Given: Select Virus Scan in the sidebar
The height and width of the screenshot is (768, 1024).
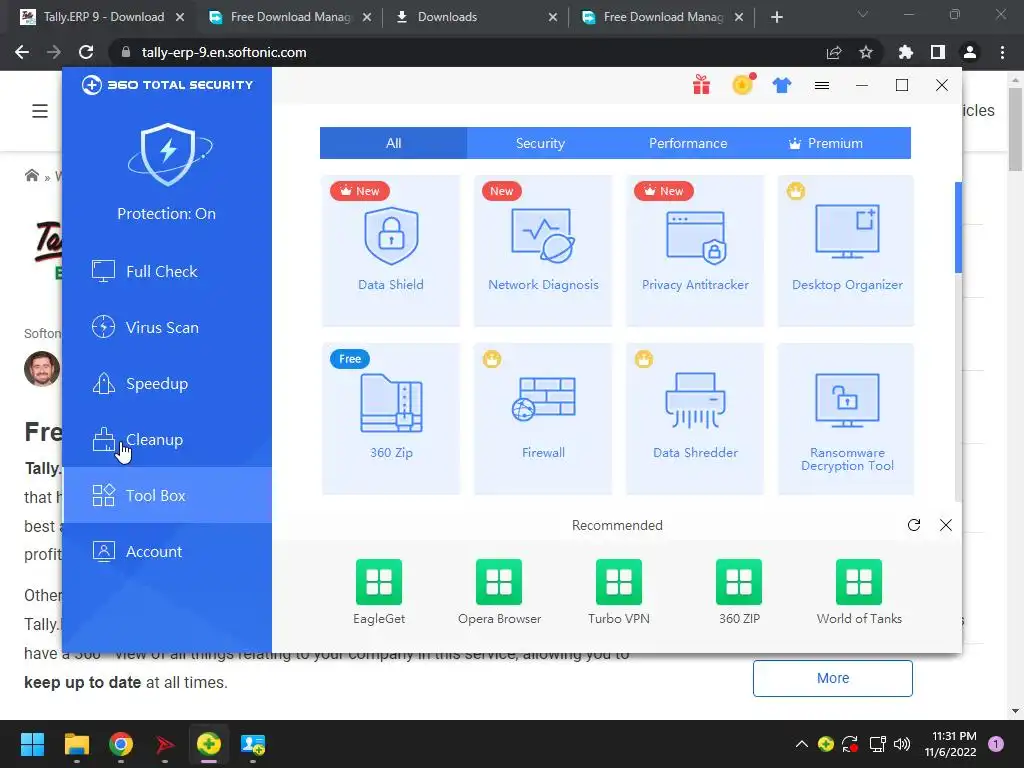Looking at the screenshot, I should [167, 327].
